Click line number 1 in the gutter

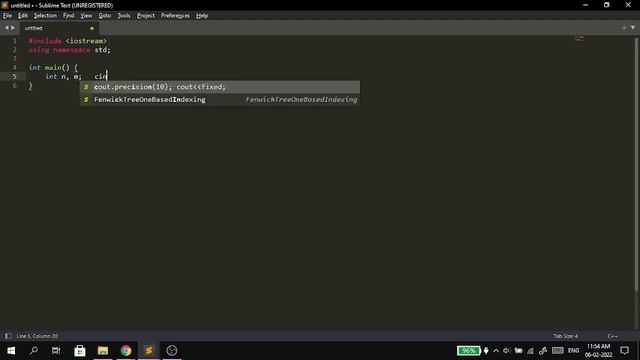point(14,41)
